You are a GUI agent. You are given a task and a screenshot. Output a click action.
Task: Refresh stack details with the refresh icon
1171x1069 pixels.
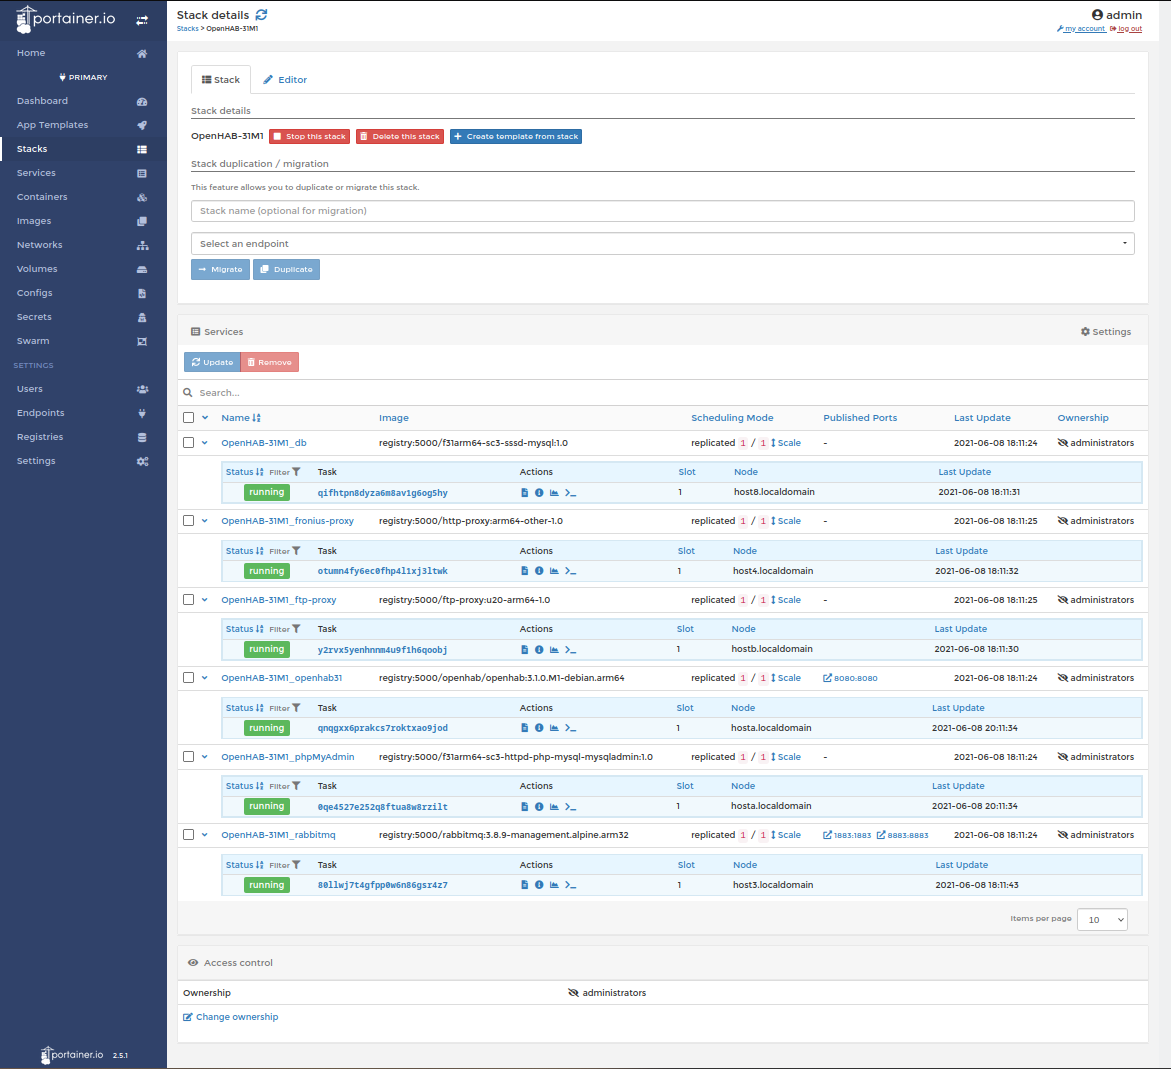261,15
